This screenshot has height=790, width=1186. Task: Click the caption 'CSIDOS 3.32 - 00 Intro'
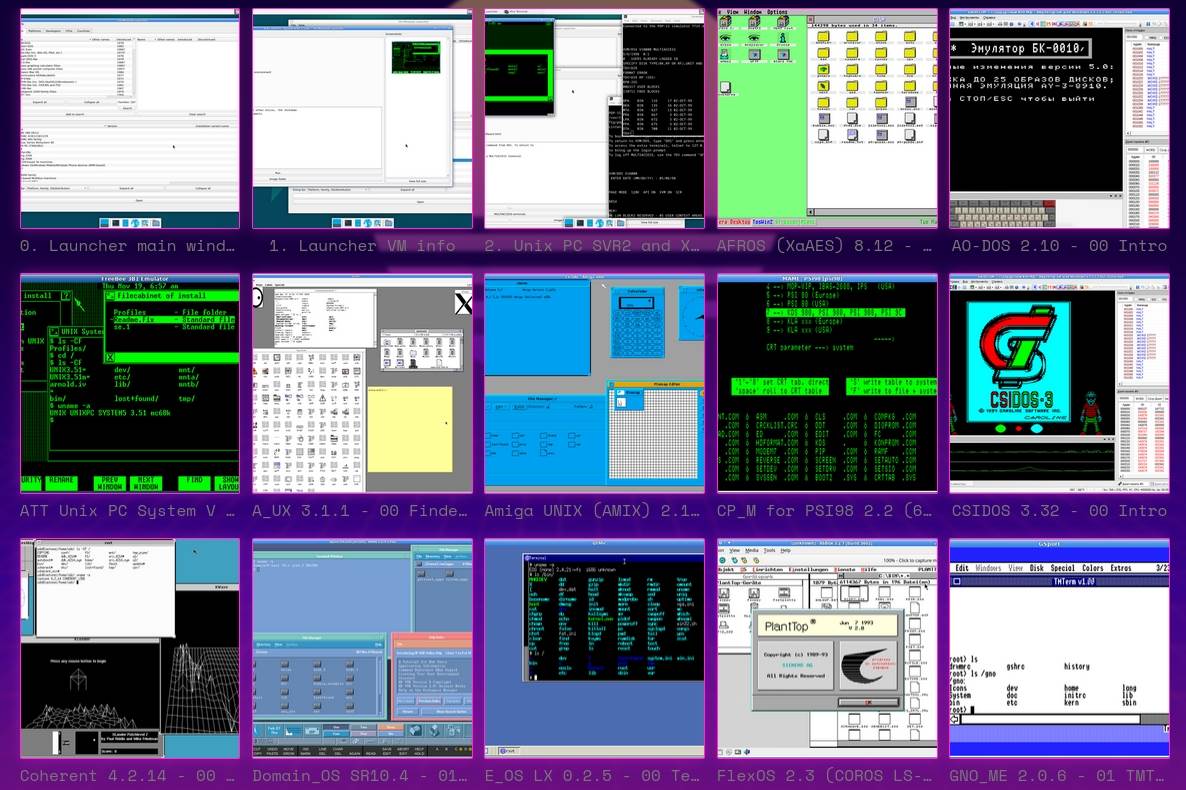[x=1059, y=511]
